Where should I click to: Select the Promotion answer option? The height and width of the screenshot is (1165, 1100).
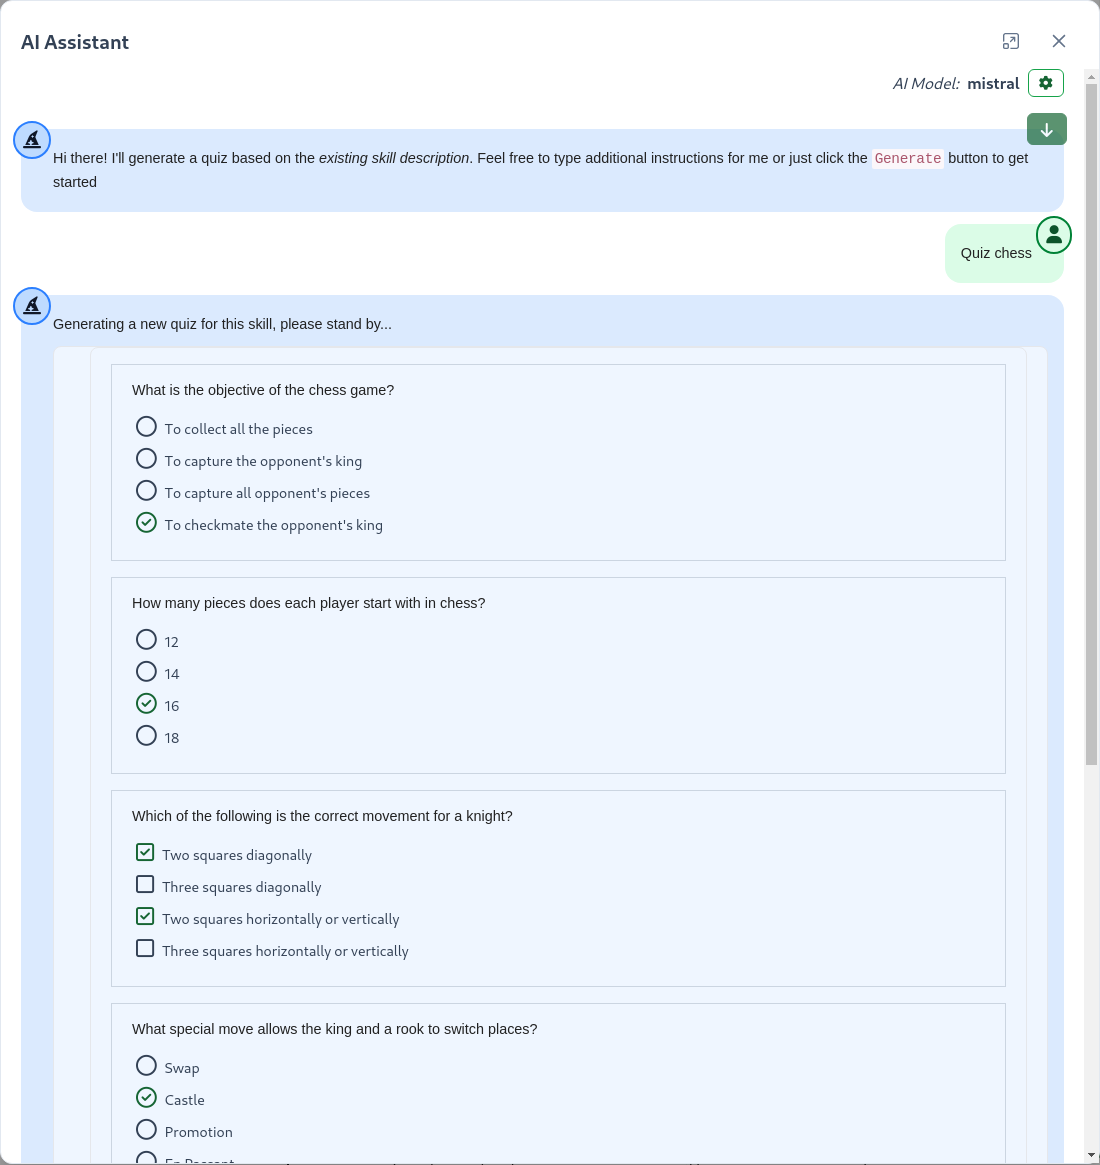146,1129
